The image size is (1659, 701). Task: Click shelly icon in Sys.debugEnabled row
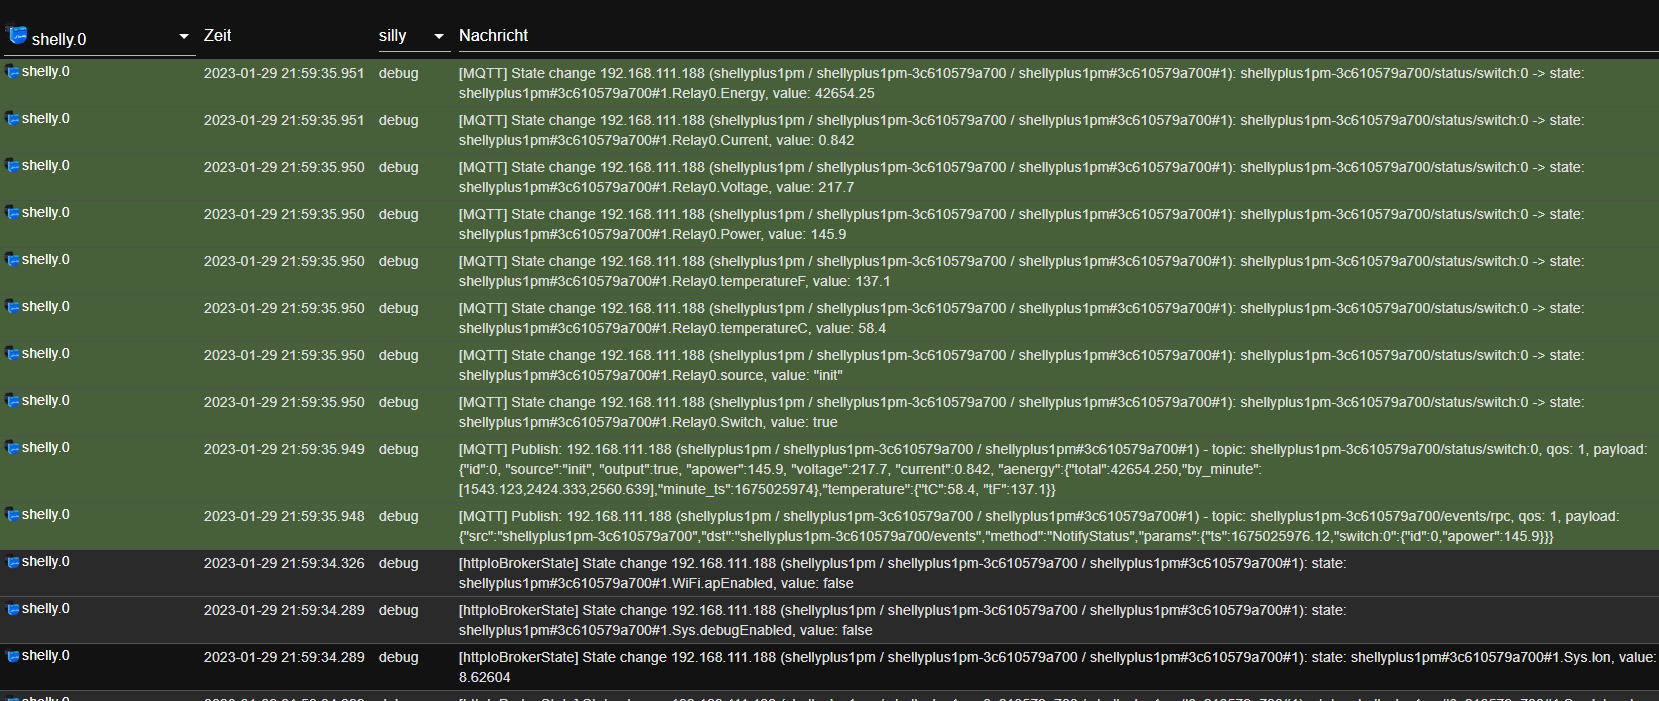(13, 608)
